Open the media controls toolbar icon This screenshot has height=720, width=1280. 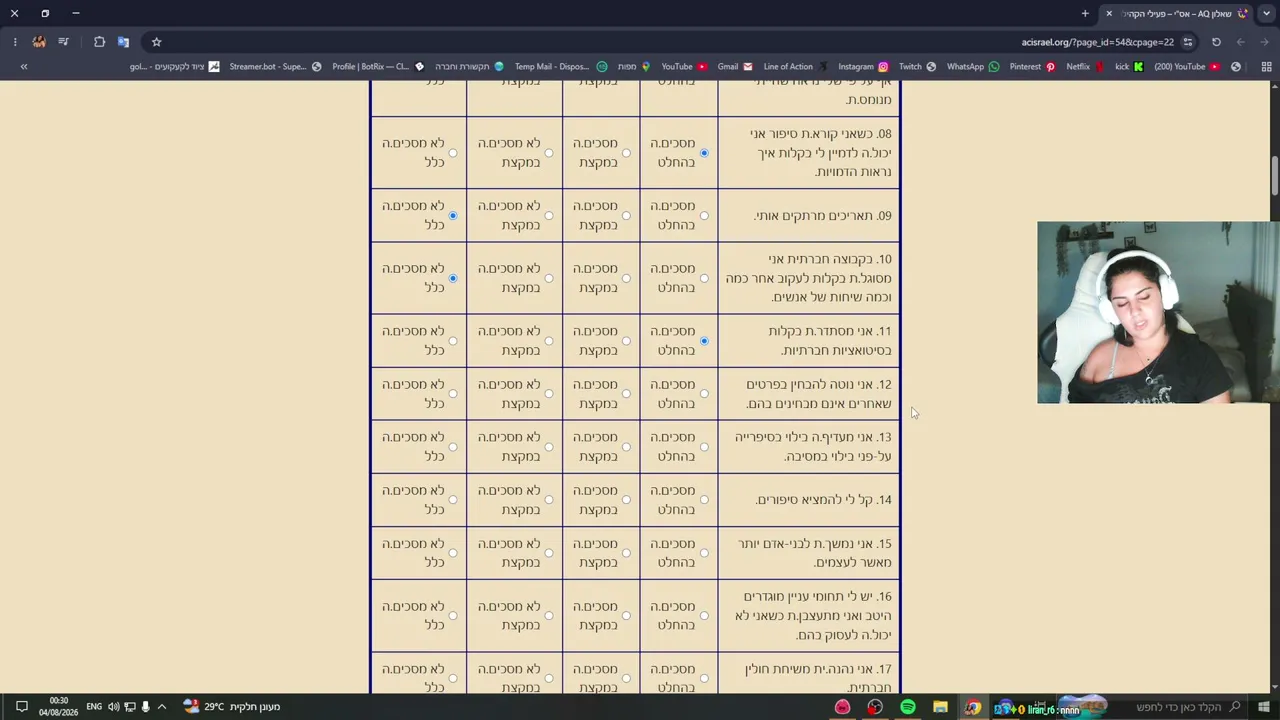click(x=63, y=42)
